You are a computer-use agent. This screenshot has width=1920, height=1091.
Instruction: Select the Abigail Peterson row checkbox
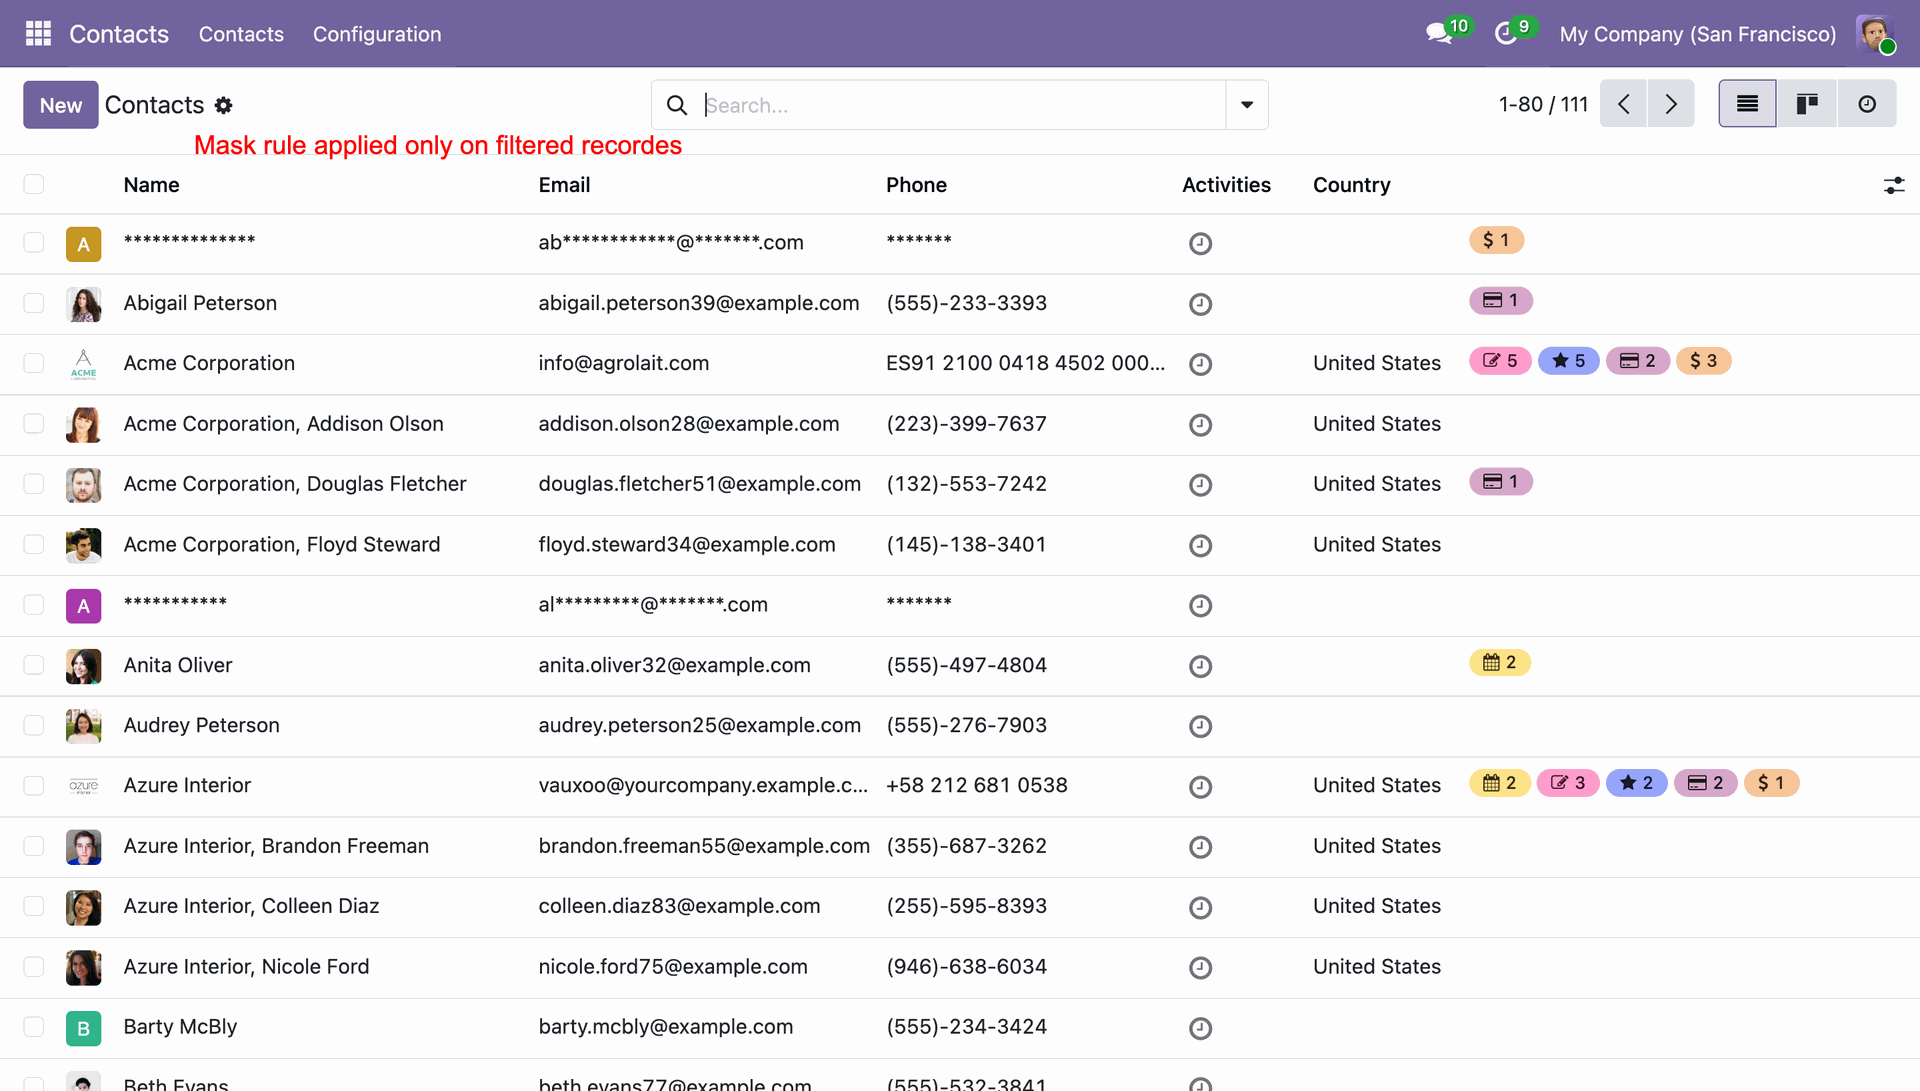[x=34, y=303]
